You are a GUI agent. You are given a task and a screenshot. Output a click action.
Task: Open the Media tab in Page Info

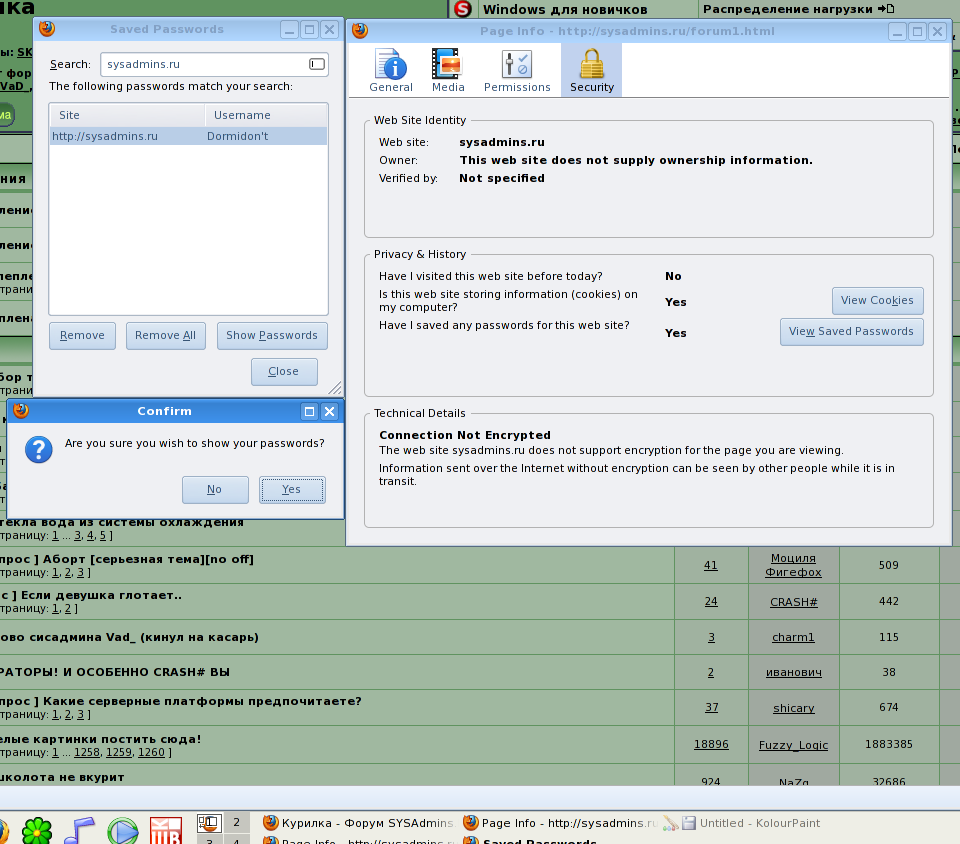click(448, 71)
